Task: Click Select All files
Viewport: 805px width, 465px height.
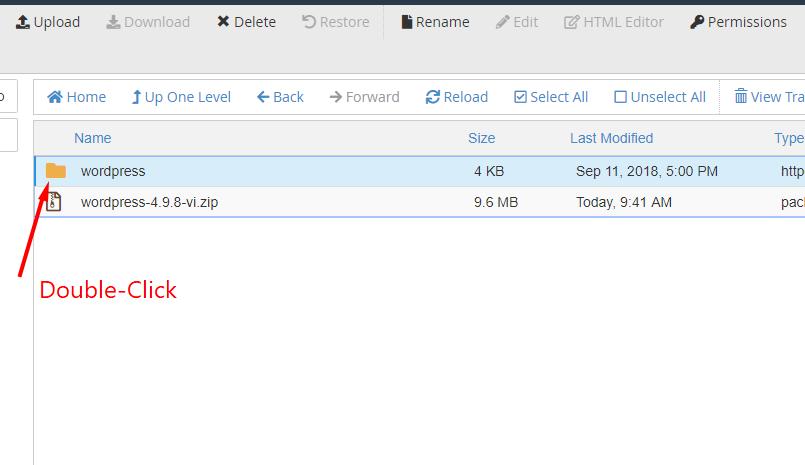Action: 551,97
